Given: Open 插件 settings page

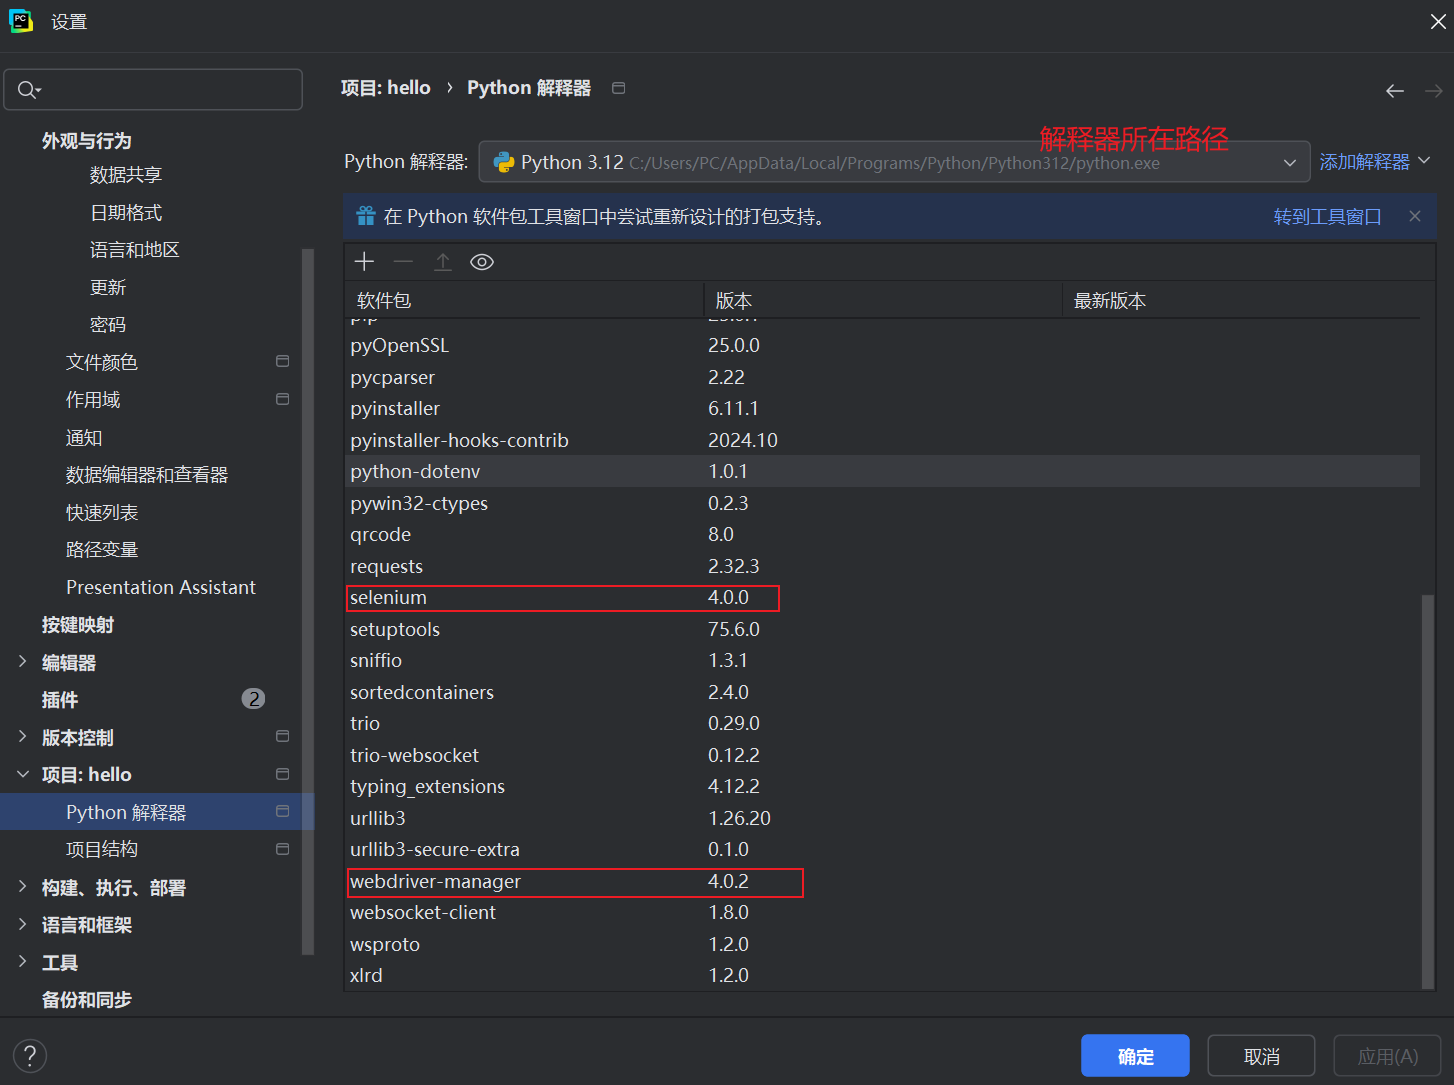Looking at the screenshot, I should point(60,700).
